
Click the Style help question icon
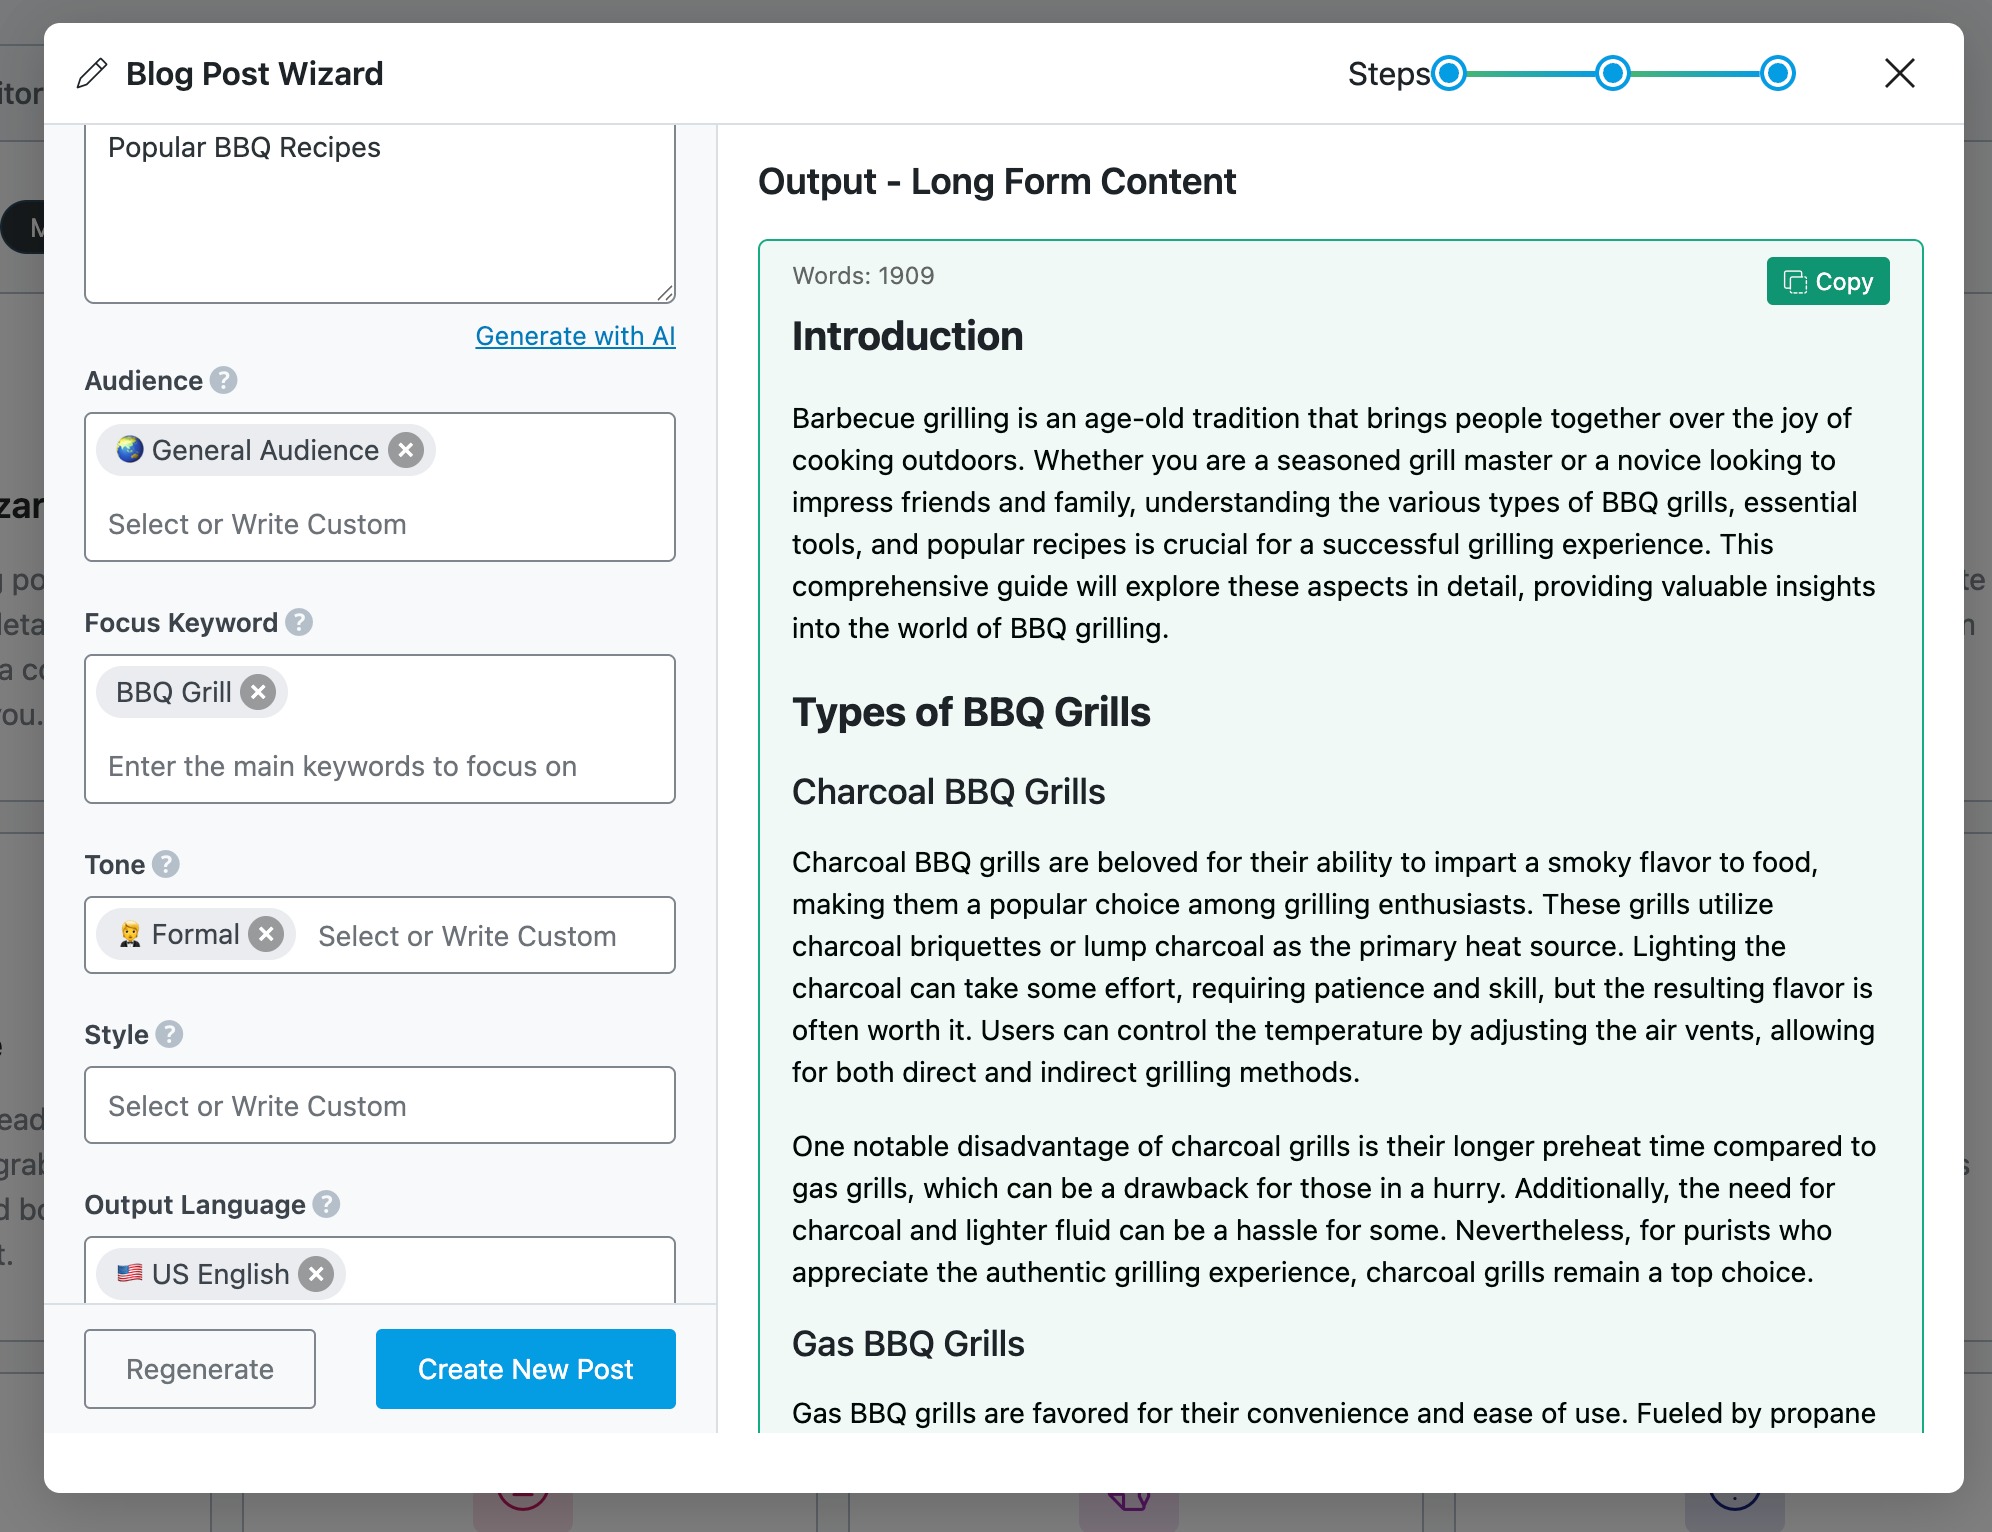tap(169, 1034)
